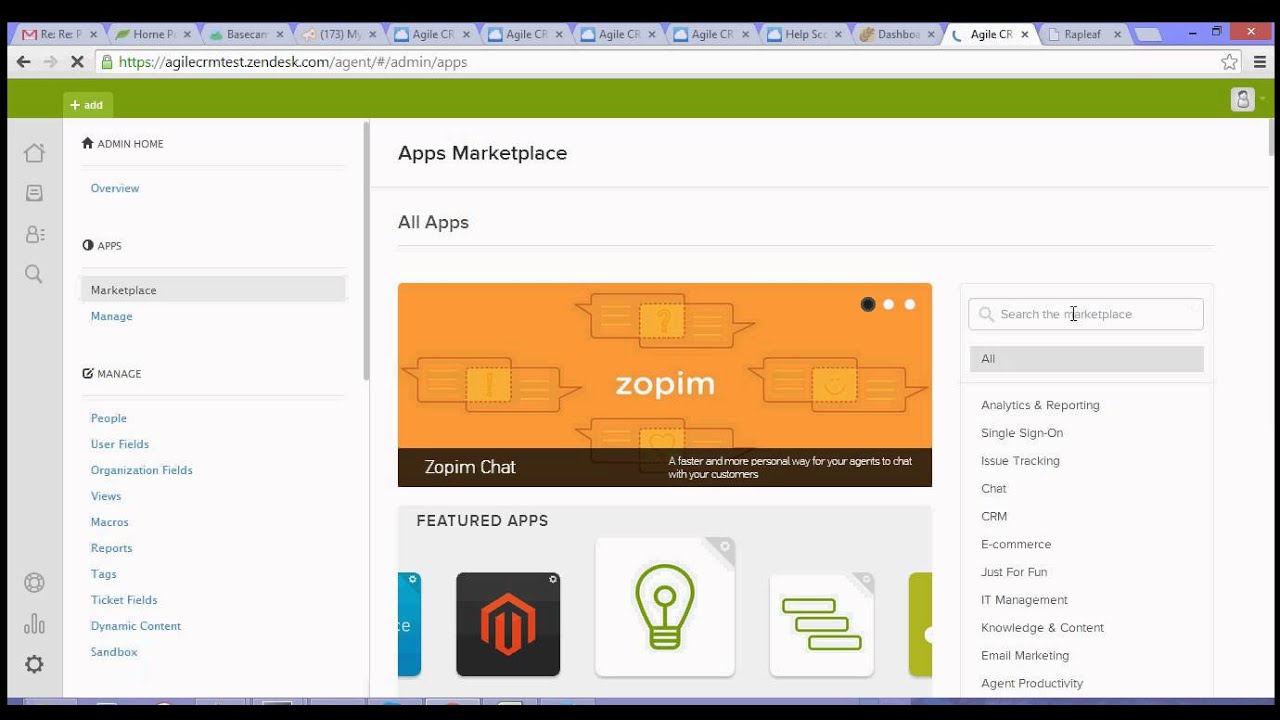Click the Admin Home house icon

coord(88,143)
